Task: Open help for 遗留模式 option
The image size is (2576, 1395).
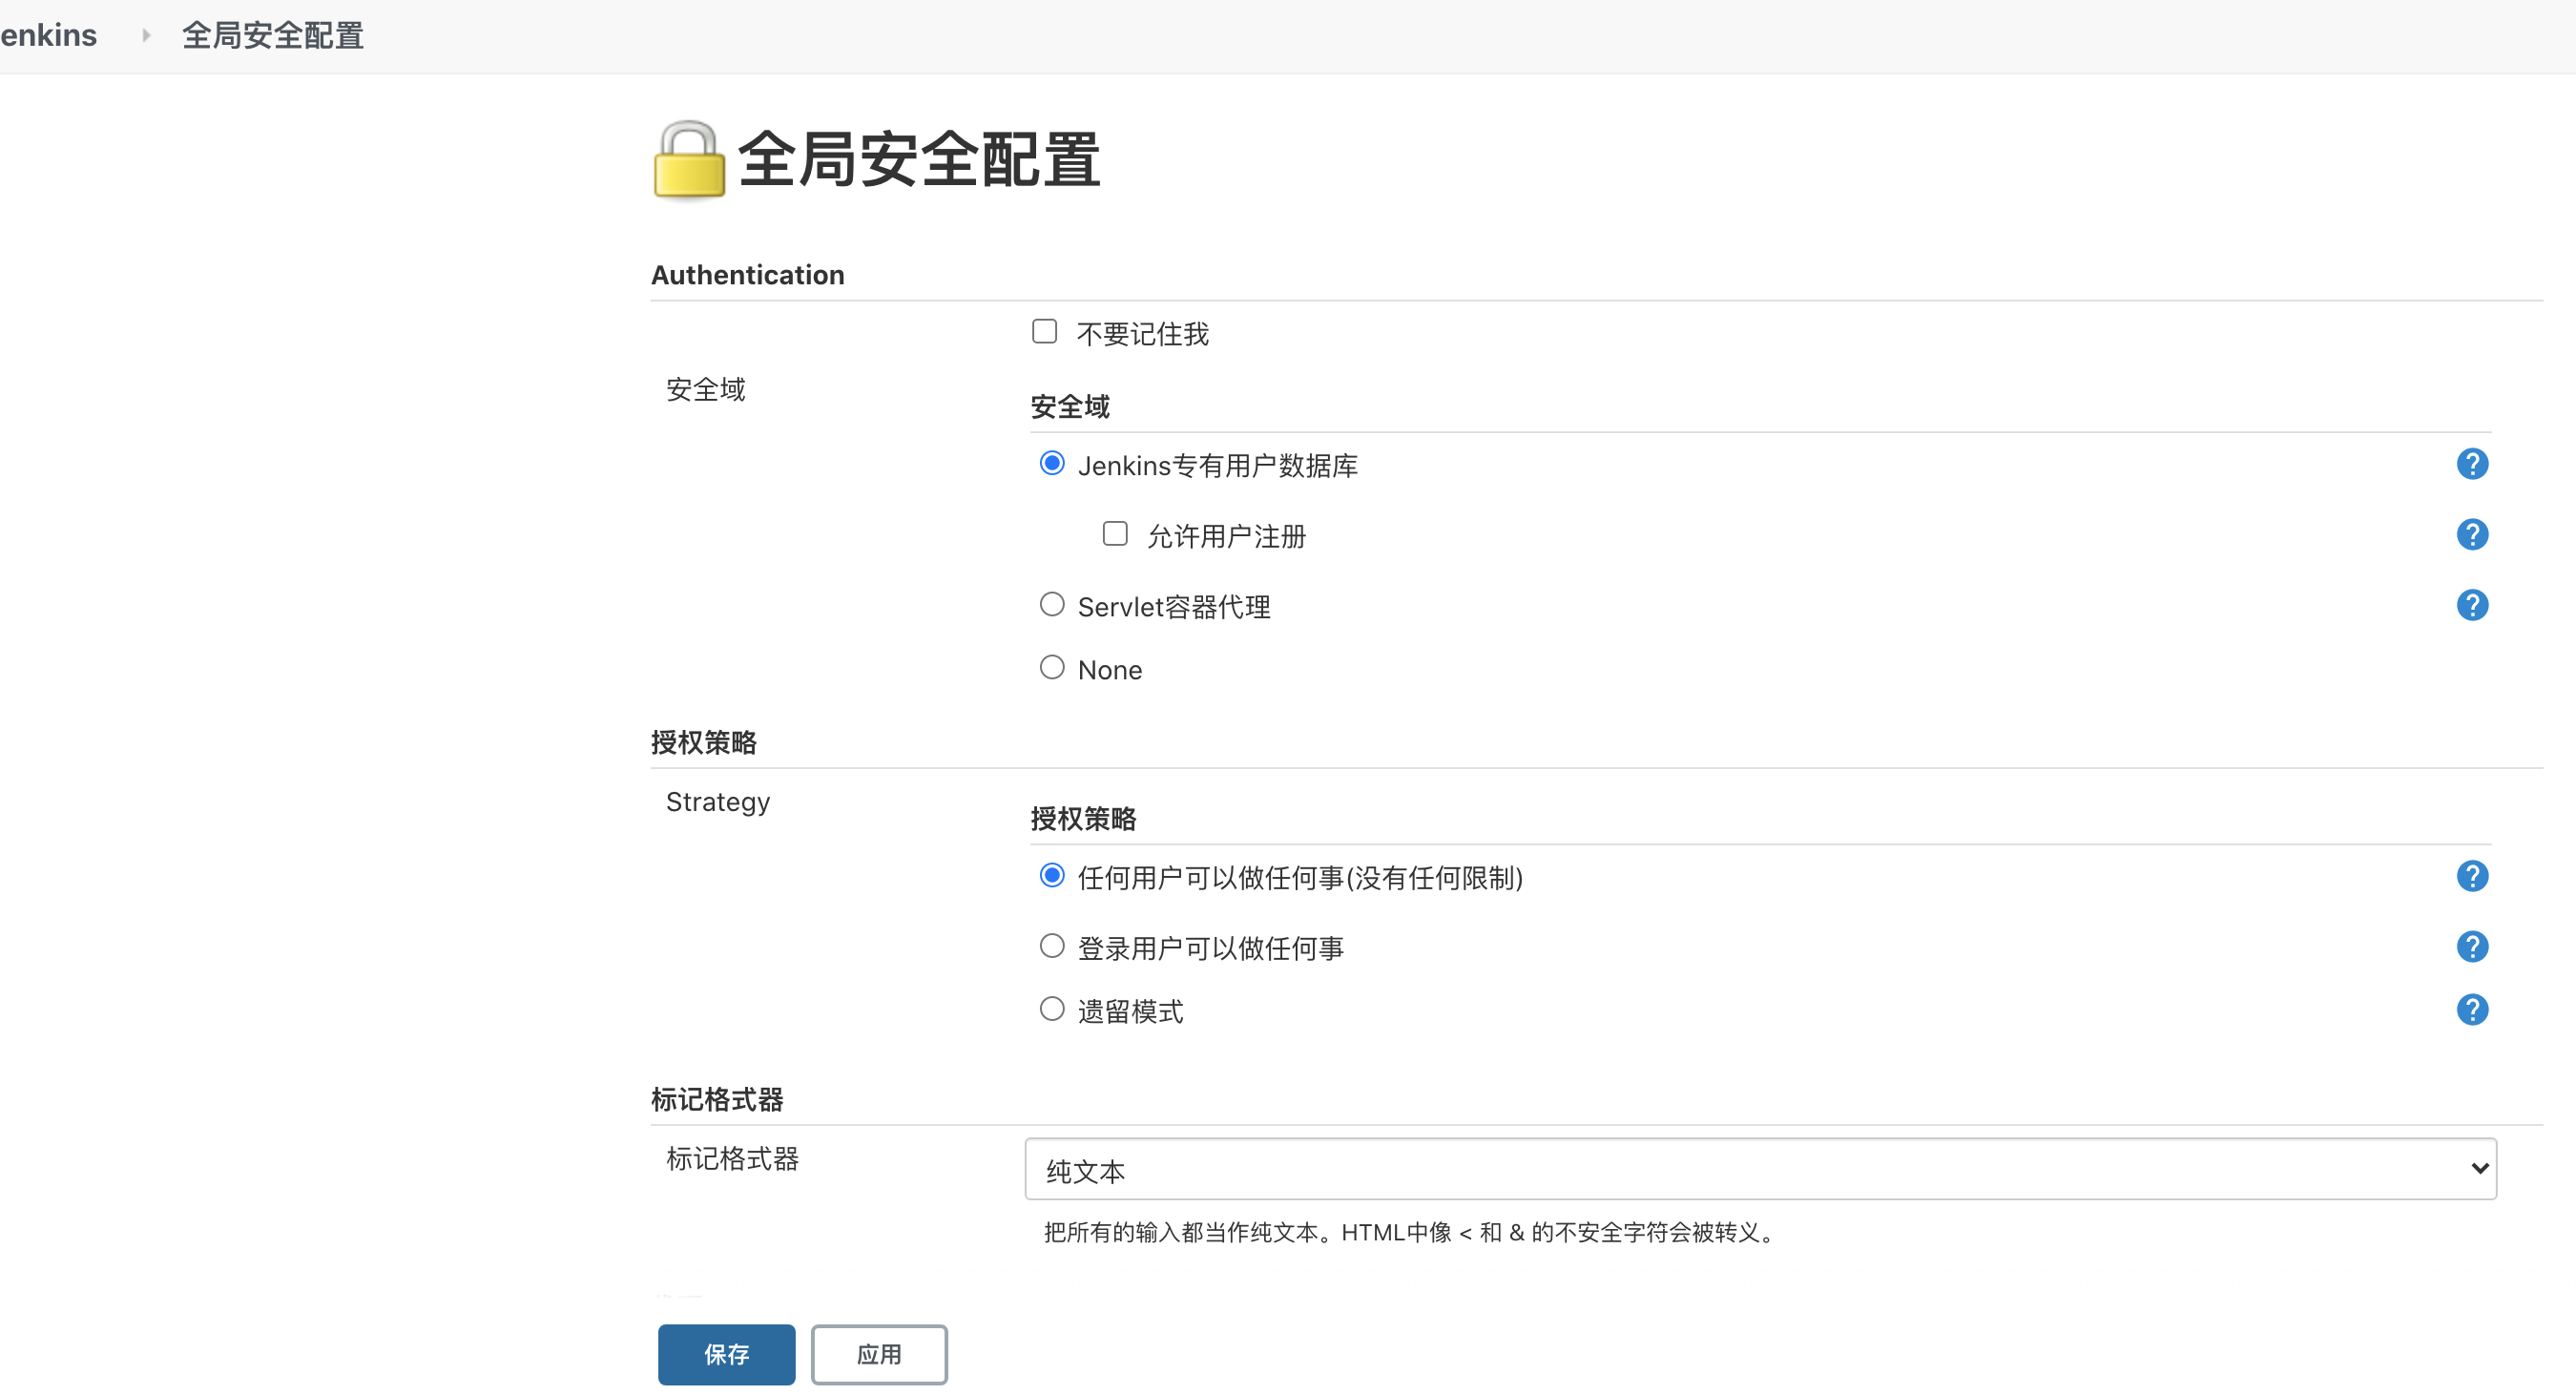Action: (2471, 1010)
